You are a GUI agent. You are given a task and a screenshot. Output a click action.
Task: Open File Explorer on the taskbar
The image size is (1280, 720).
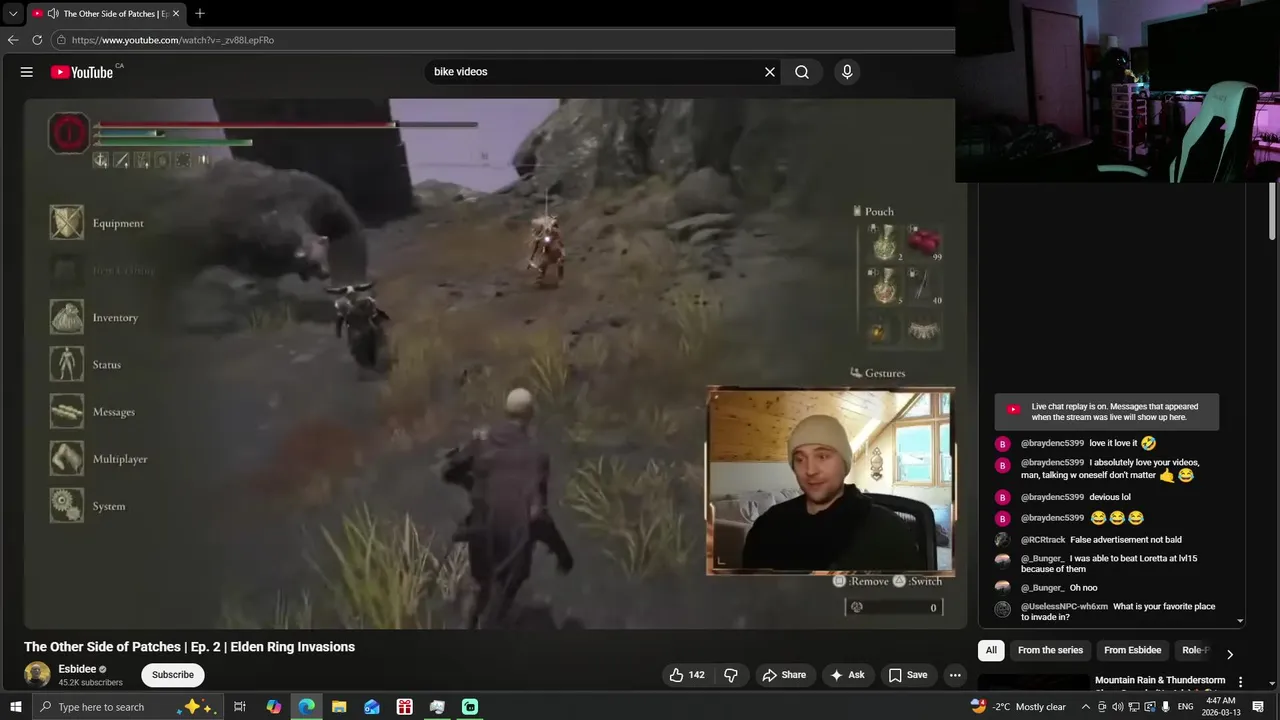pos(339,707)
